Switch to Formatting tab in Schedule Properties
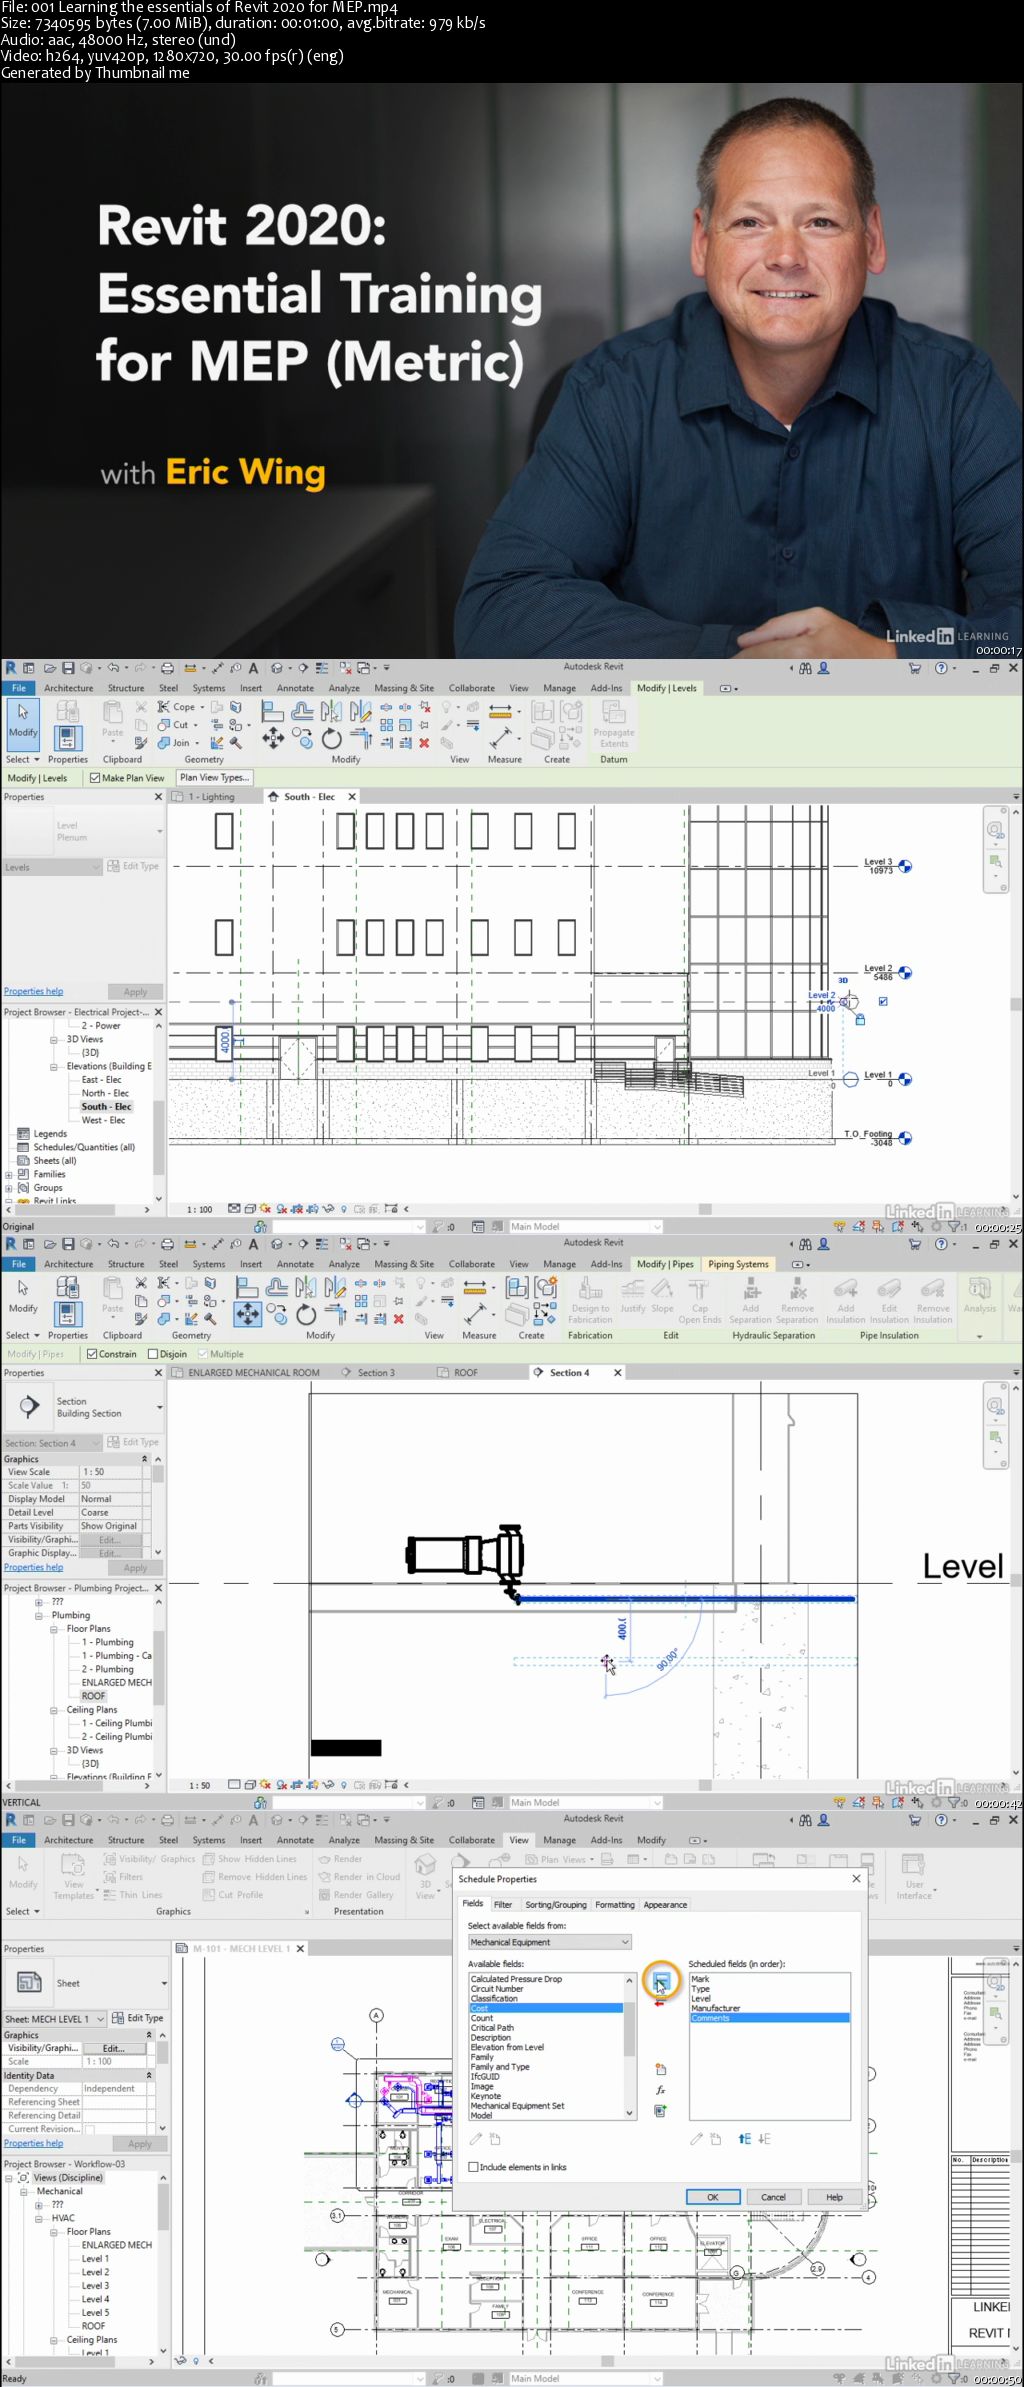Viewport: 1024px width, 2387px height. click(615, 1904)
